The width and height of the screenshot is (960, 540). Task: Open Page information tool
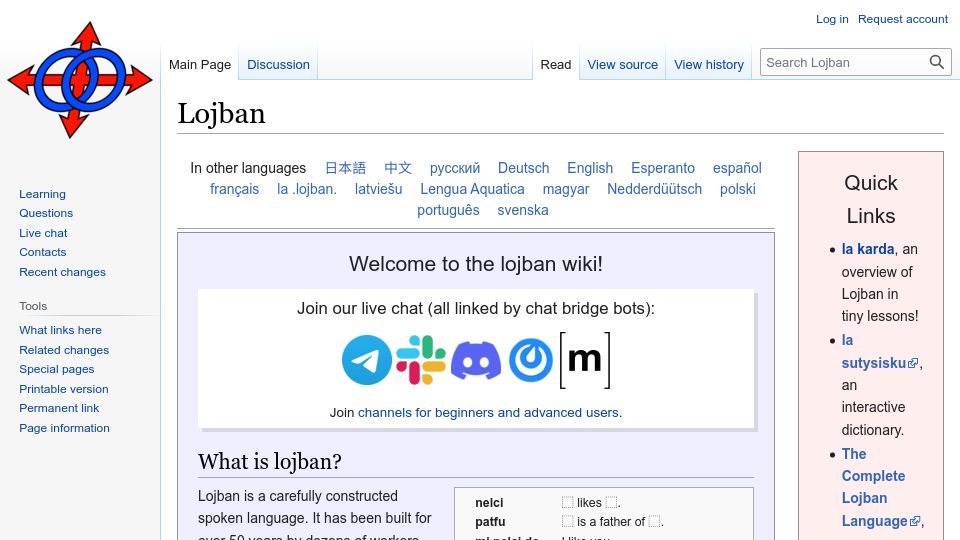coord(64,428)
